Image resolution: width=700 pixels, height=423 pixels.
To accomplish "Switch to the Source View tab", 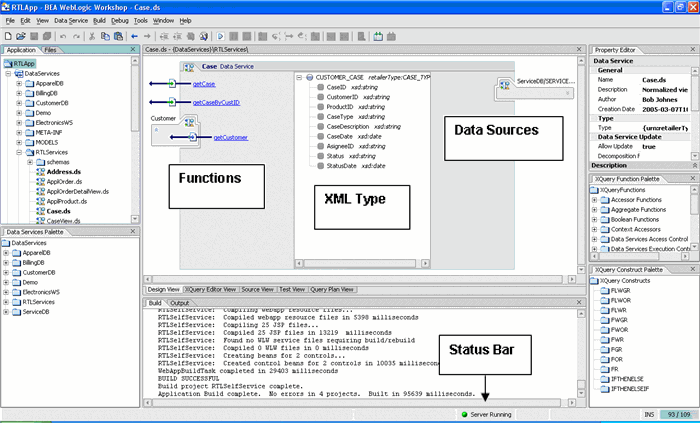I will 257,290.
